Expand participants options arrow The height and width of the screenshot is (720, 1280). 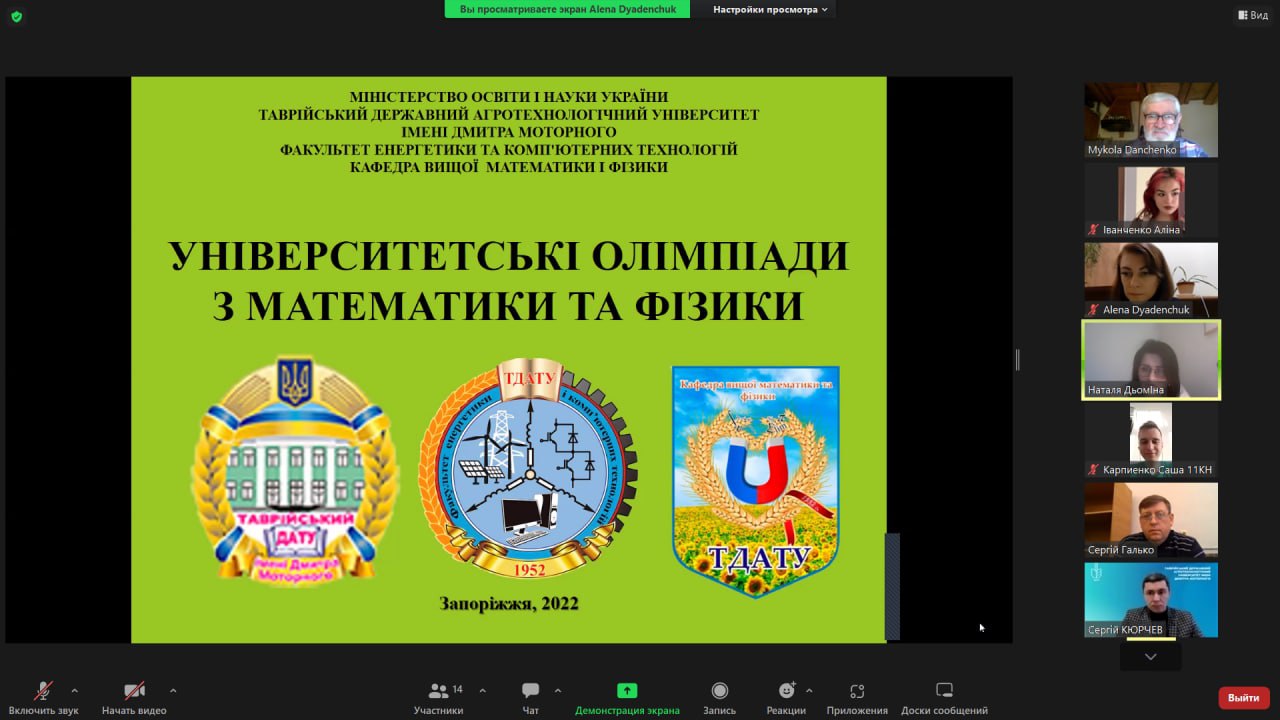(483, 690)
